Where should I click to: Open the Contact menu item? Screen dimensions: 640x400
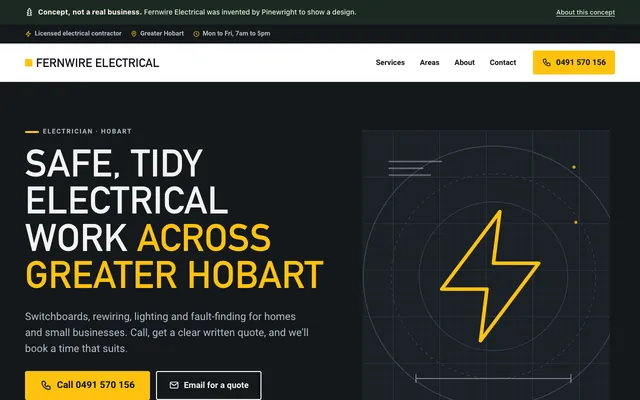[x=503, y=62]
